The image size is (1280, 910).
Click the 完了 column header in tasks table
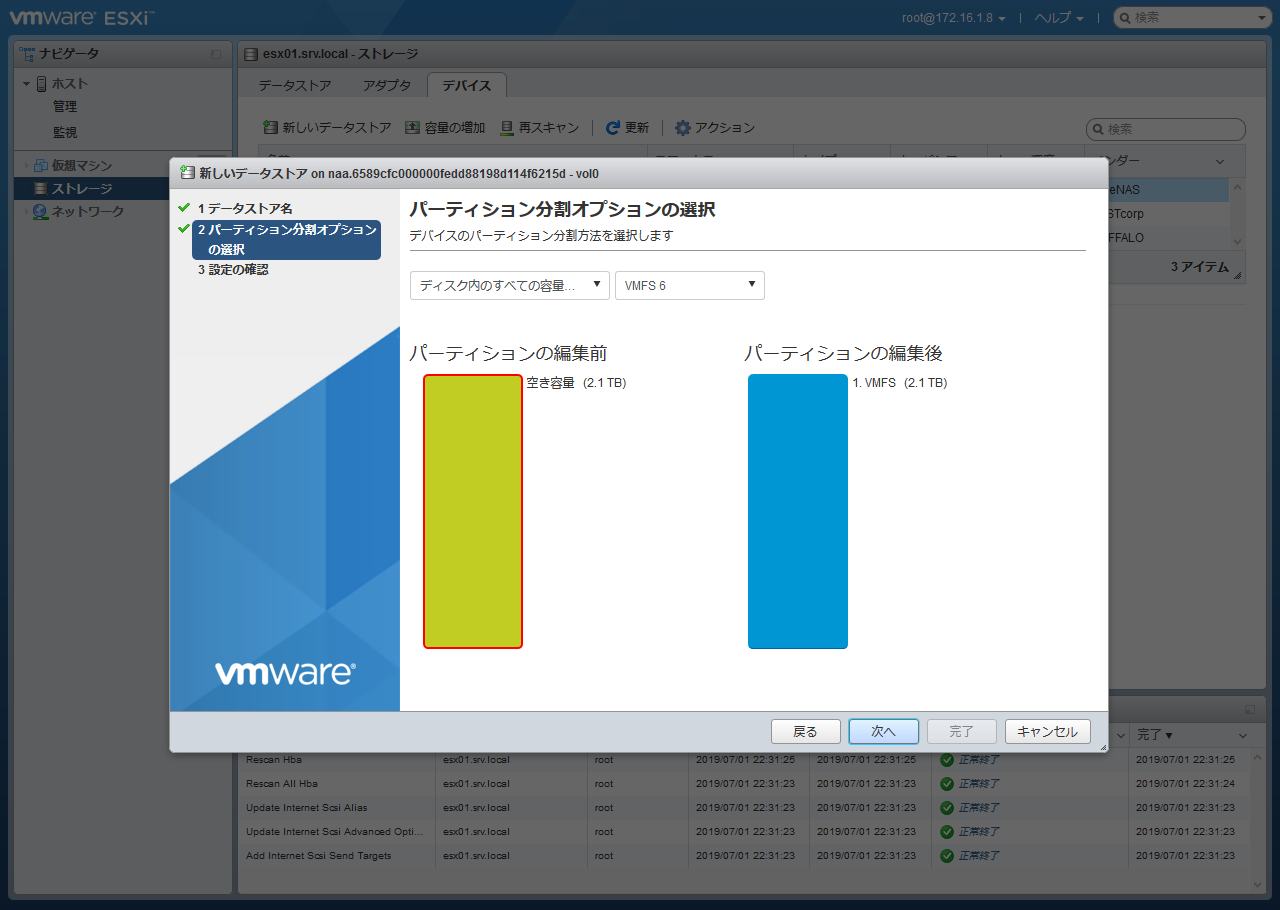1156,735
